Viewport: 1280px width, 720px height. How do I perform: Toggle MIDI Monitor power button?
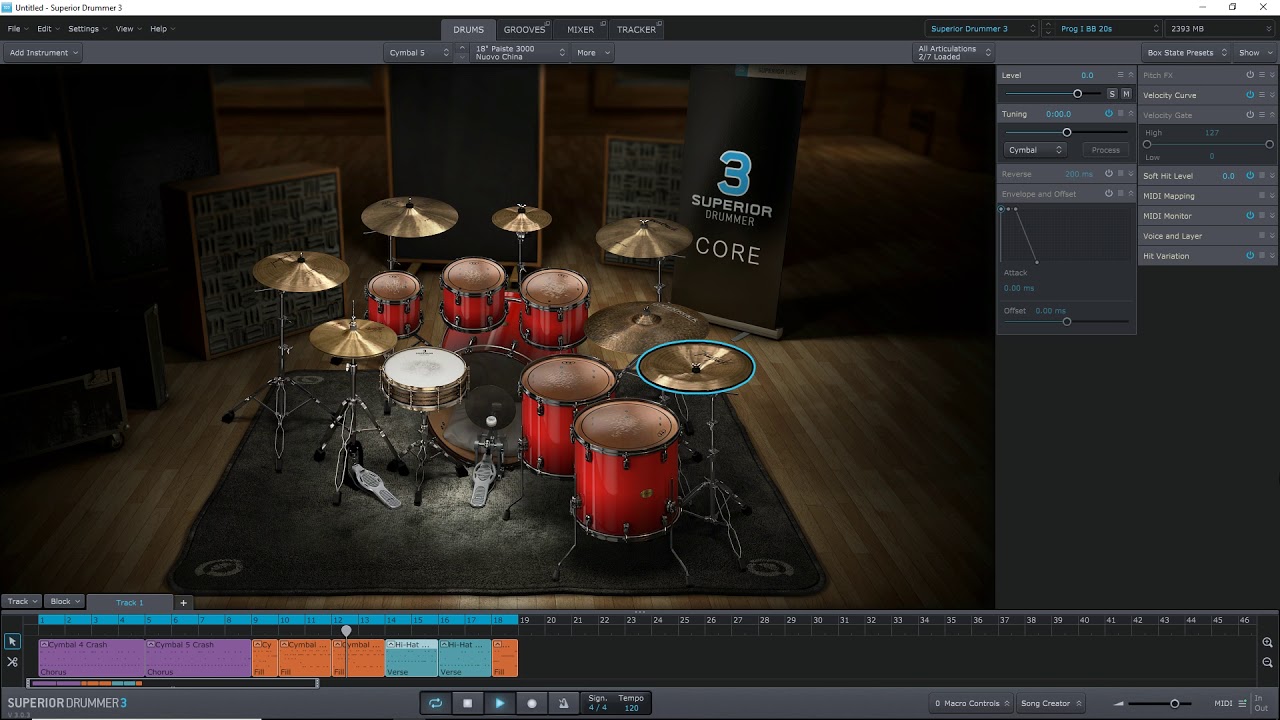pos(1250,216)
